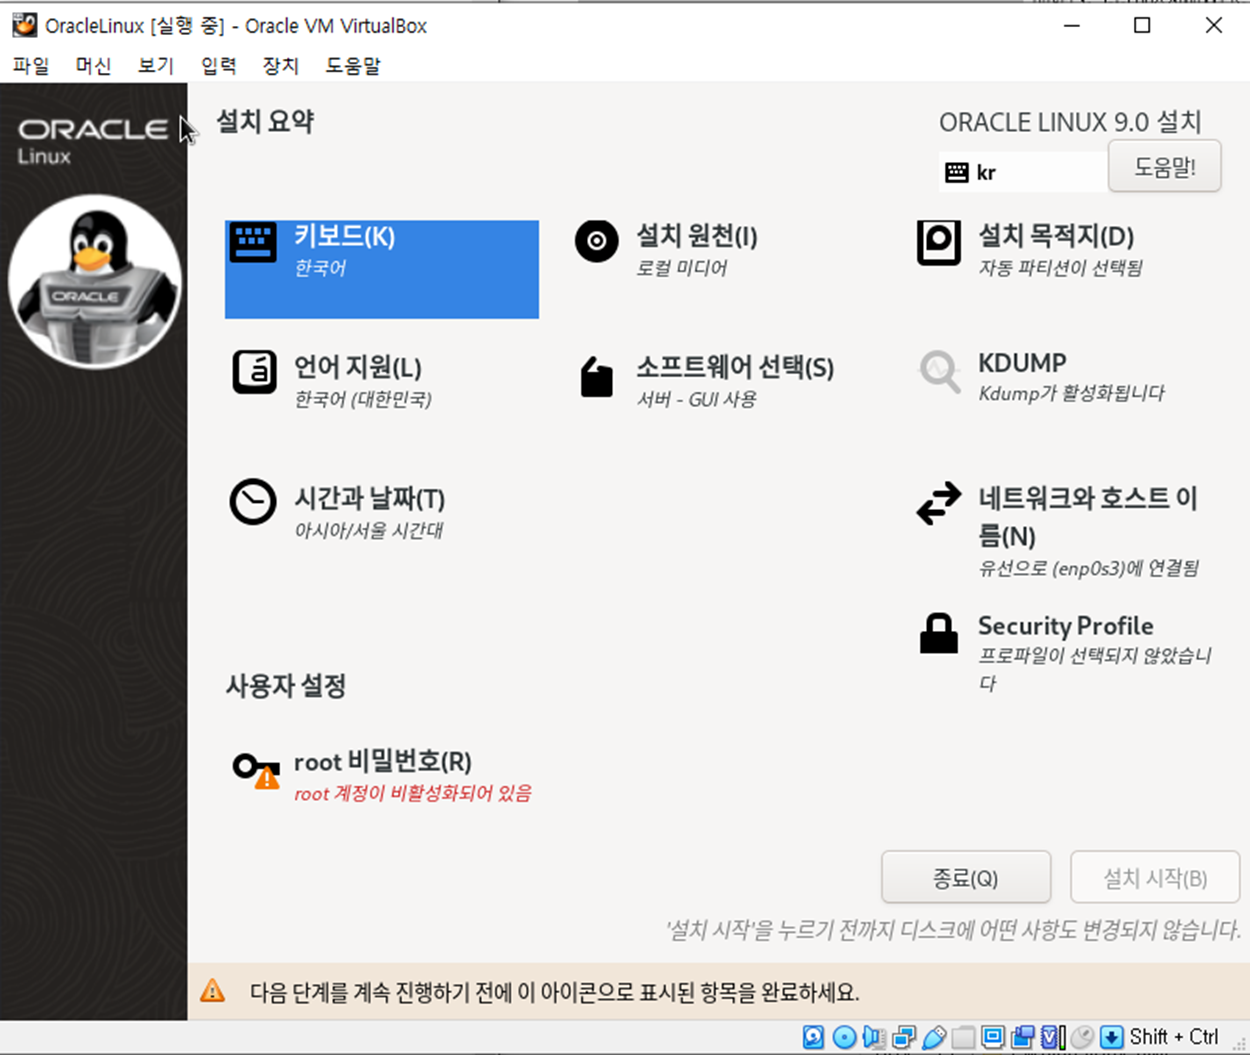This screenshot has height=1055, width=1250.
Task: Open the 장치 menu
Action: pos(280,66)
